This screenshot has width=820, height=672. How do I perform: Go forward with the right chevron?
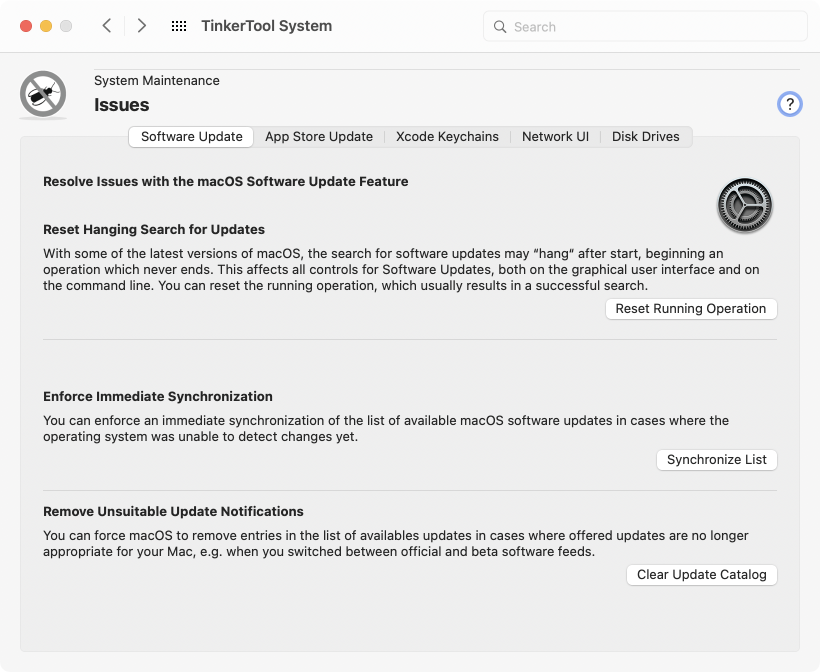[141, 26]
